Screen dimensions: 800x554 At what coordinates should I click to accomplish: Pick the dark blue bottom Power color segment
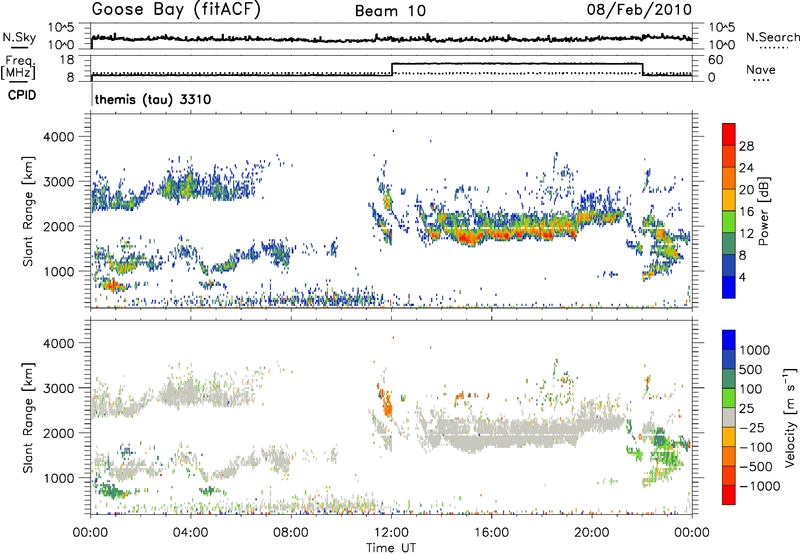coord(729,287)
